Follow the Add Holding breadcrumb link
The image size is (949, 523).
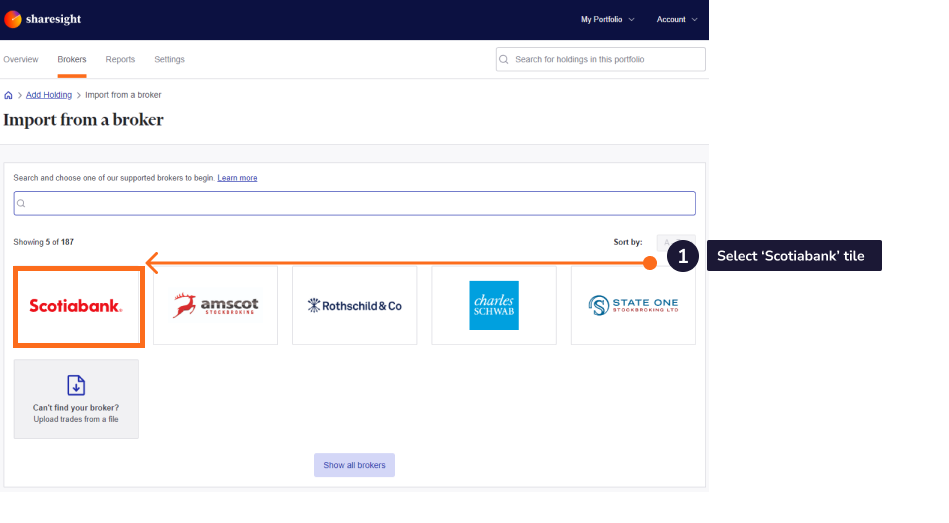[49, 95]
